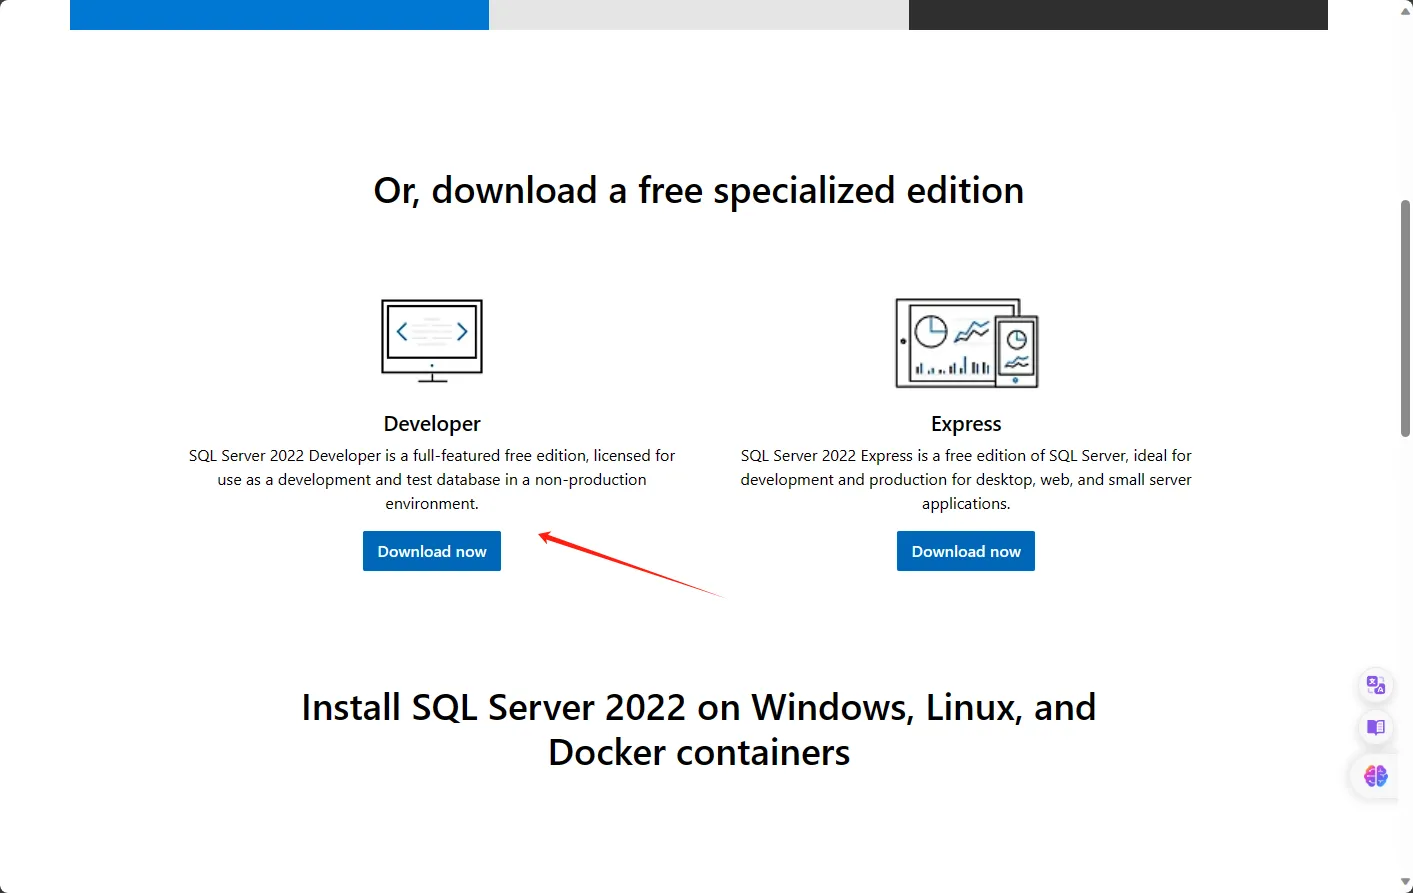Click the dark banner panel at top
Image resolution: width=1413 pixels, height=893 pixels.
pos(1118,15)
